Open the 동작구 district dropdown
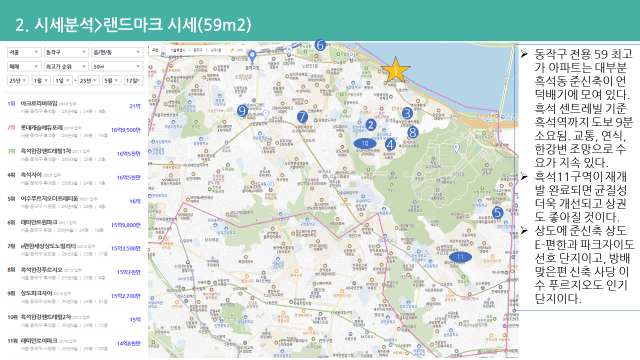Image resolution: width=640 pixels, height=360 pixels. (x=66, y=52)
